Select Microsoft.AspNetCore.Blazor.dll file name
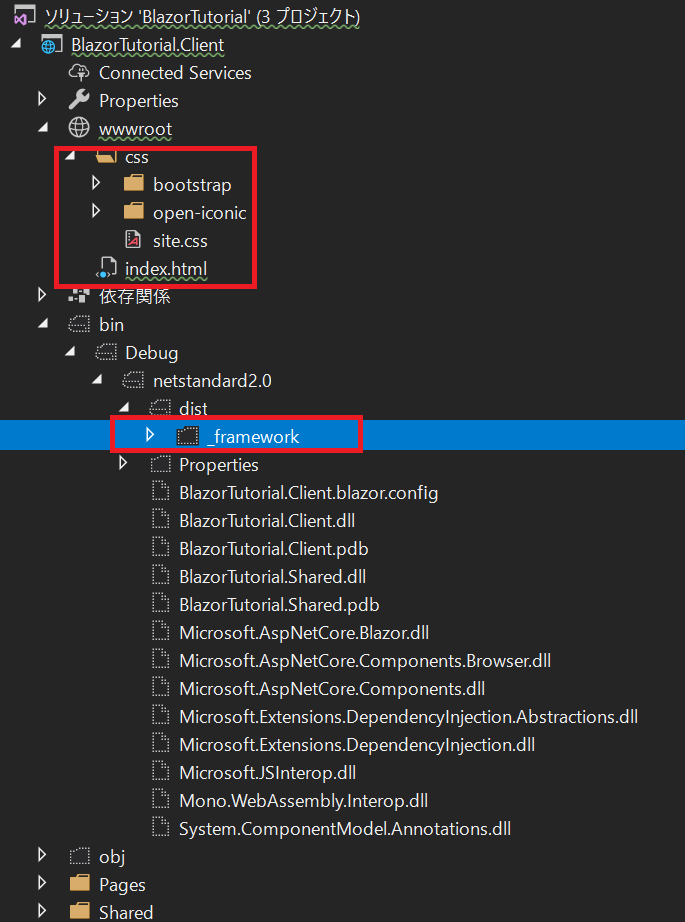 click(x=304, y=633)
